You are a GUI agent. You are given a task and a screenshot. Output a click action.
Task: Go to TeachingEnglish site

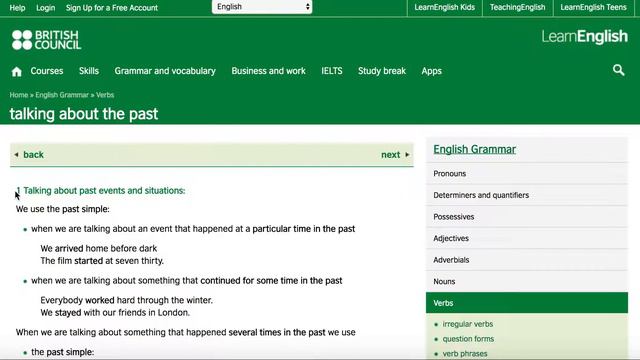pyautogui.click(x=518, y=7)
